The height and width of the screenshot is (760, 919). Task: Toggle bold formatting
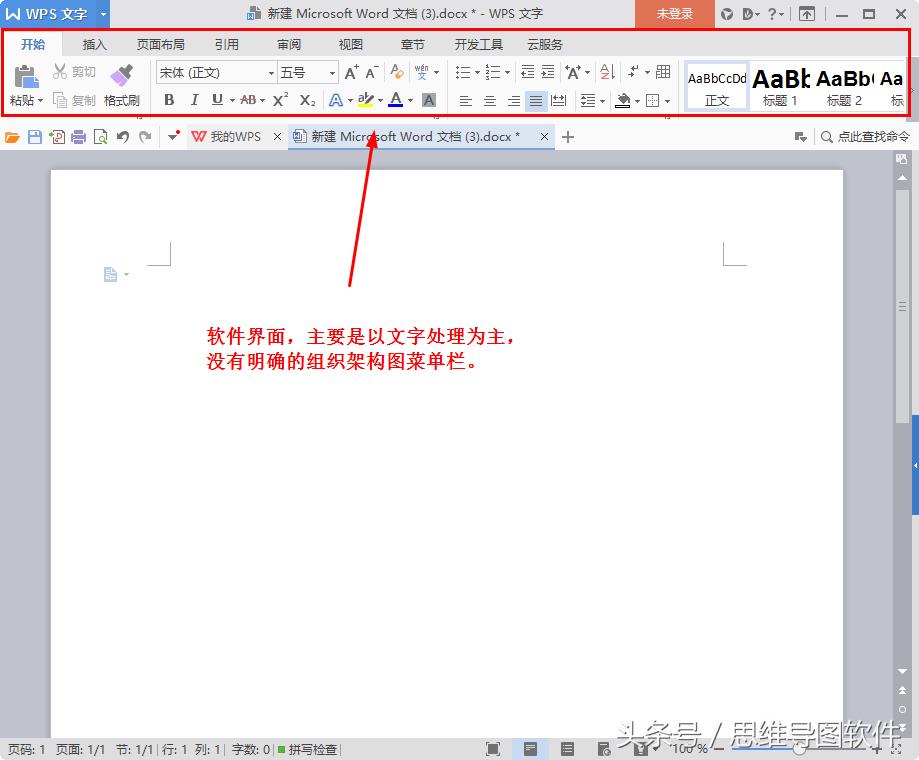pyautogui.click(x=167, y=100)
